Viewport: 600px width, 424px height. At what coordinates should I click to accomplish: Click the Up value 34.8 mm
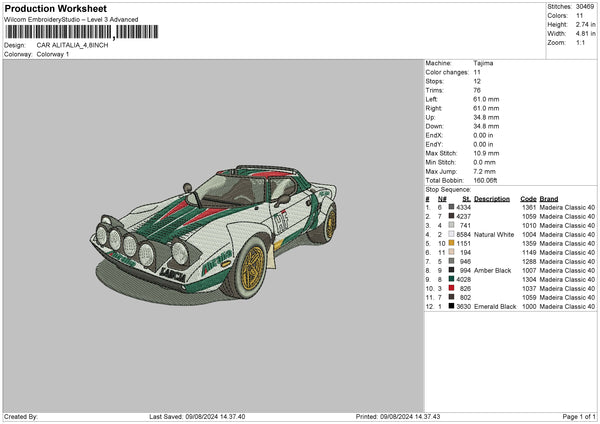[x=486, y=117]
